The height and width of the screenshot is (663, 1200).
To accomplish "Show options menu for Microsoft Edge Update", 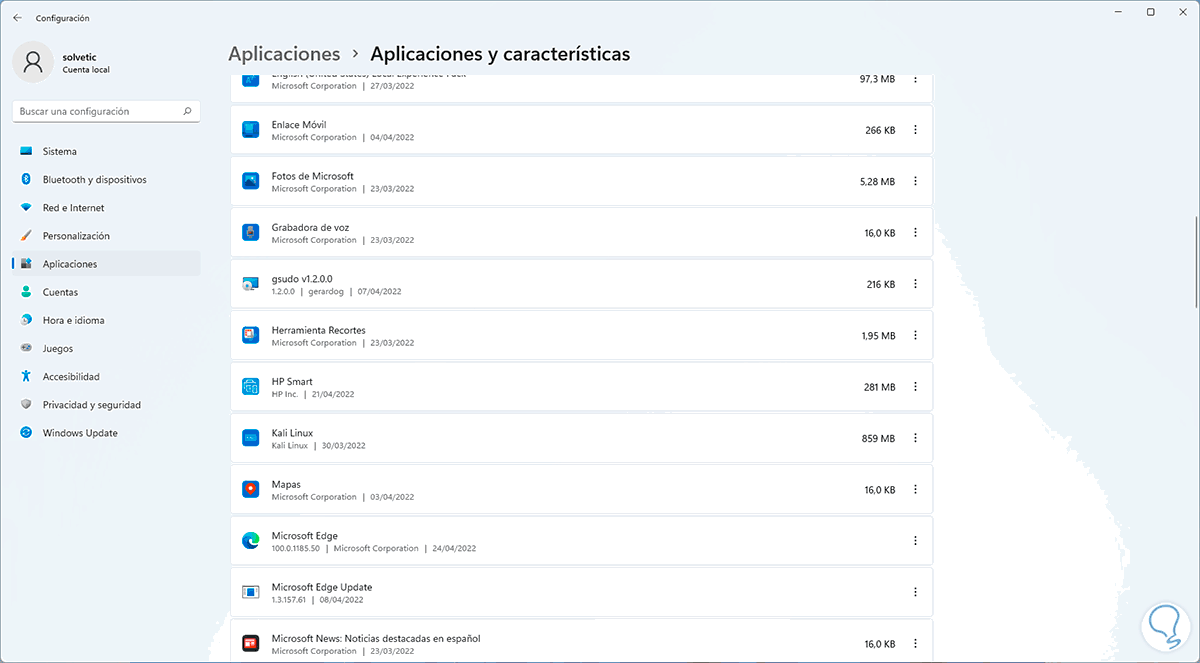I will point(915,592).
